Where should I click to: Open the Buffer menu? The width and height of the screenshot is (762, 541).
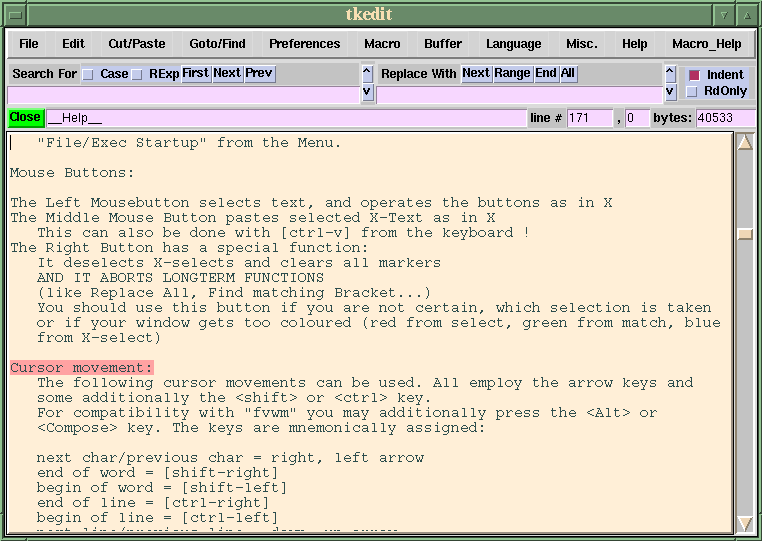click(x=443, y=44)
